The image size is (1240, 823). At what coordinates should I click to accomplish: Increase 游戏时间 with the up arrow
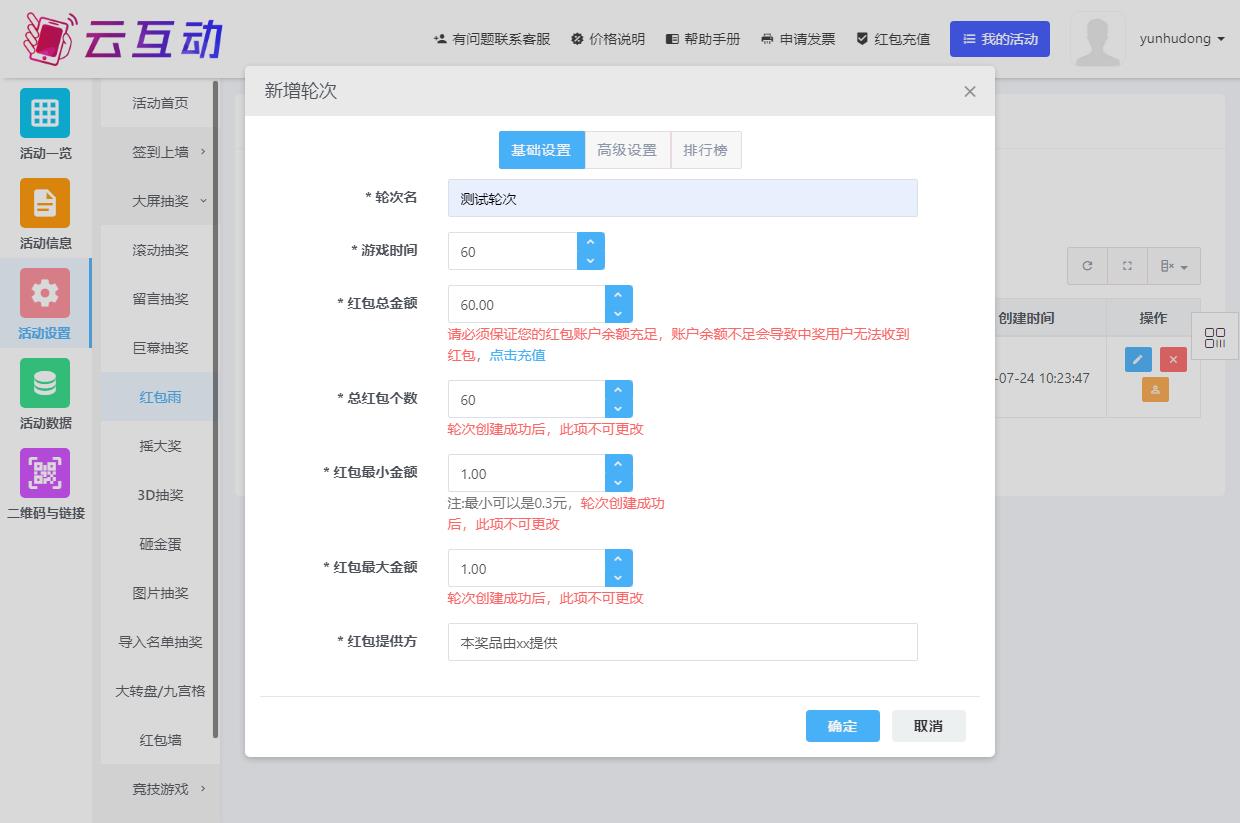590,242
